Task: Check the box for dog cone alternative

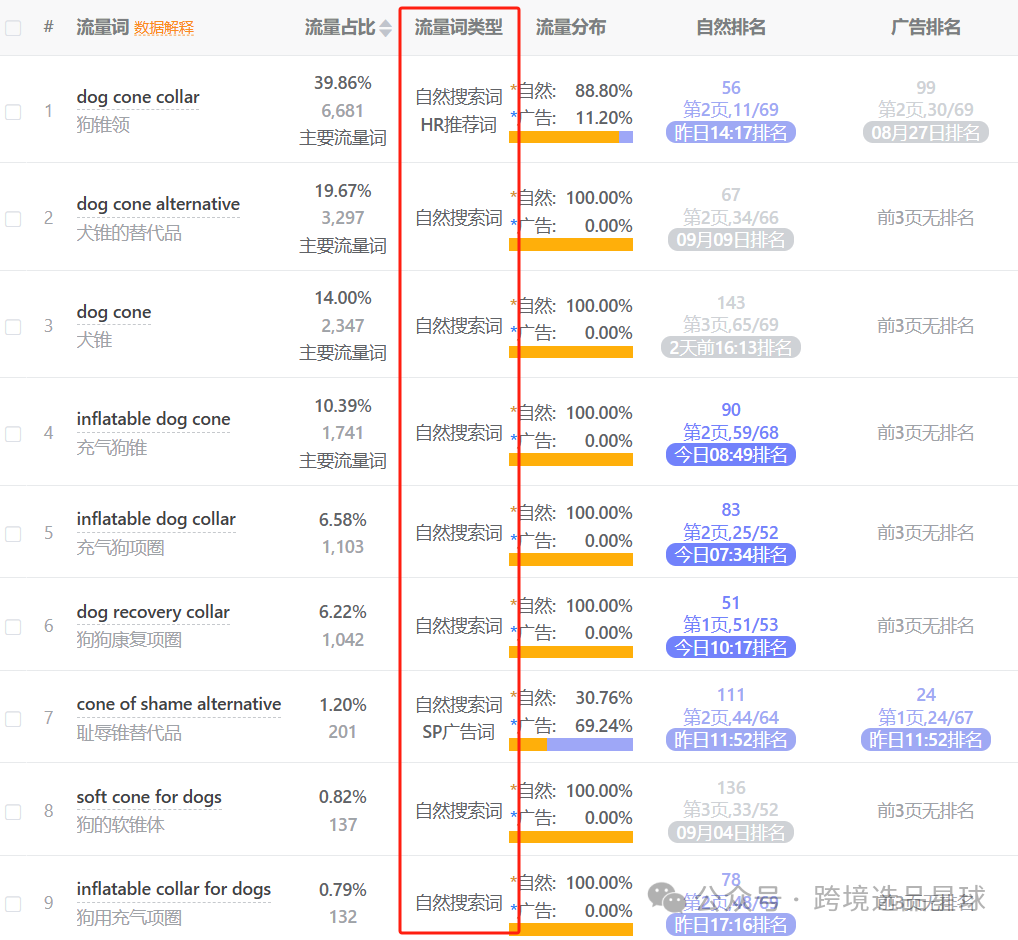Action: click(13, 219)
